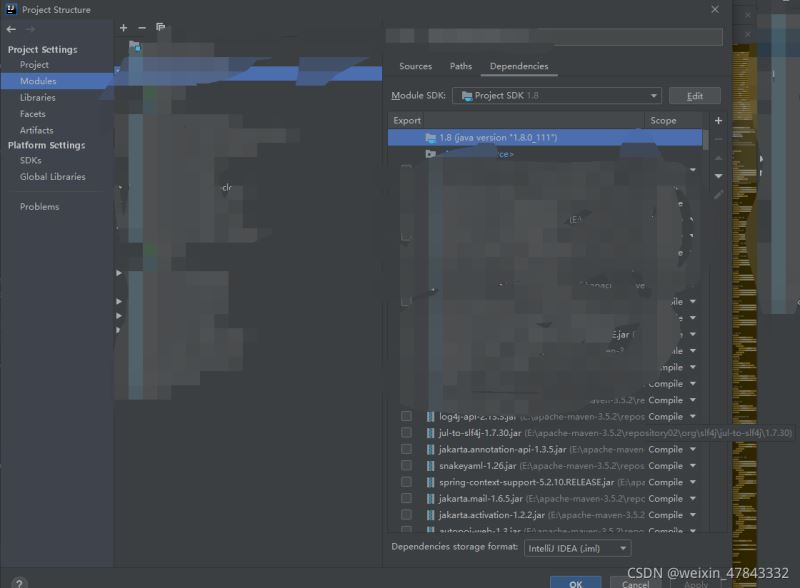
Task: Open Libraries settings
Action: click(38, 97)
